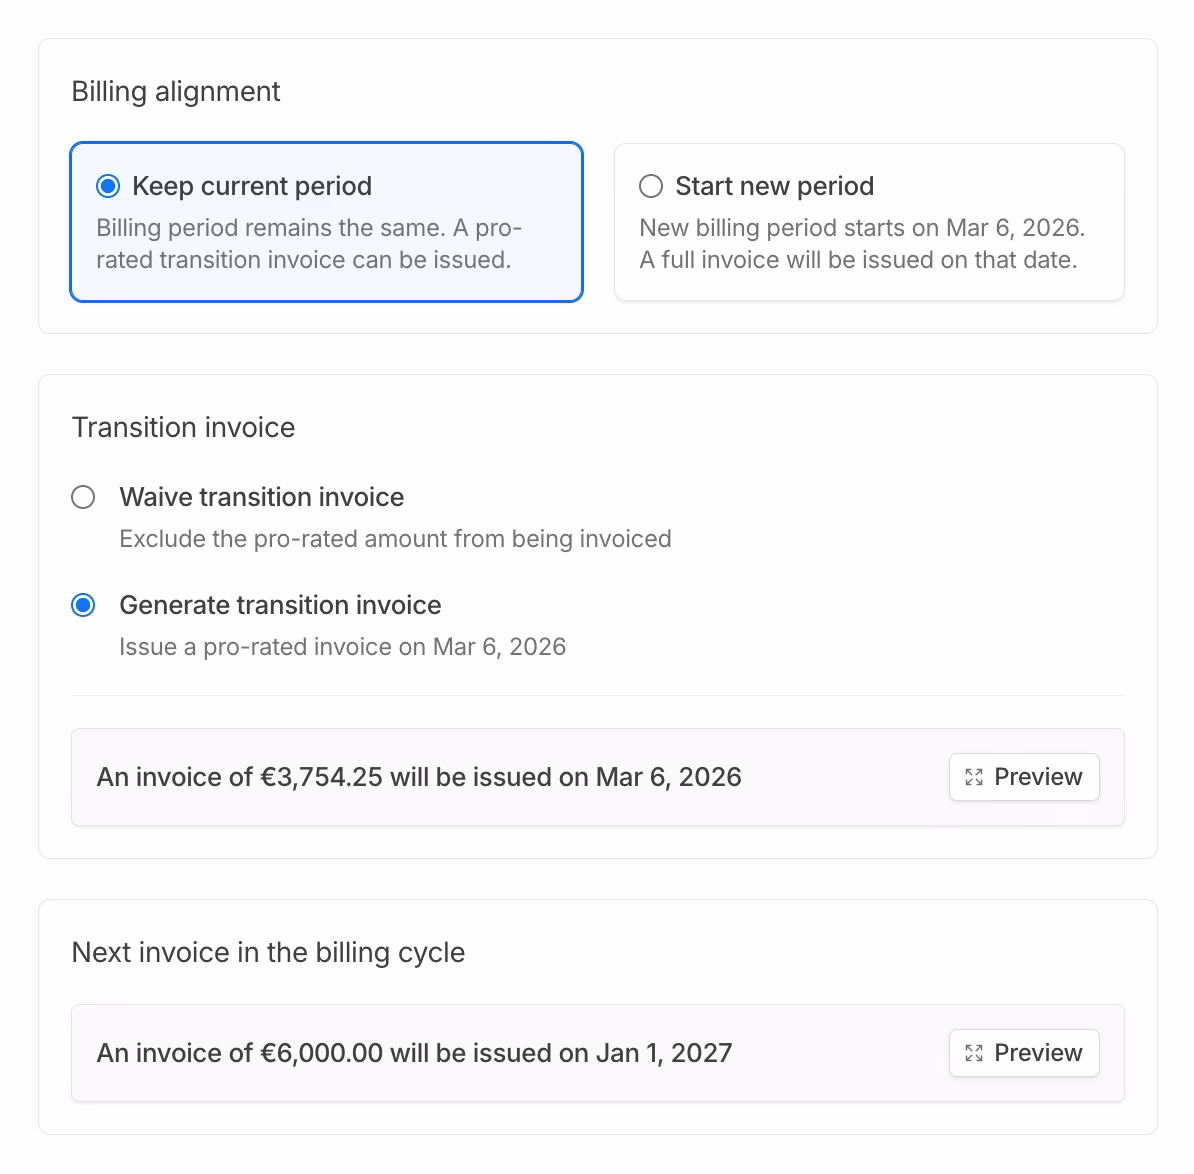Click the expand icon inside the first Preview button

point(974,776)
